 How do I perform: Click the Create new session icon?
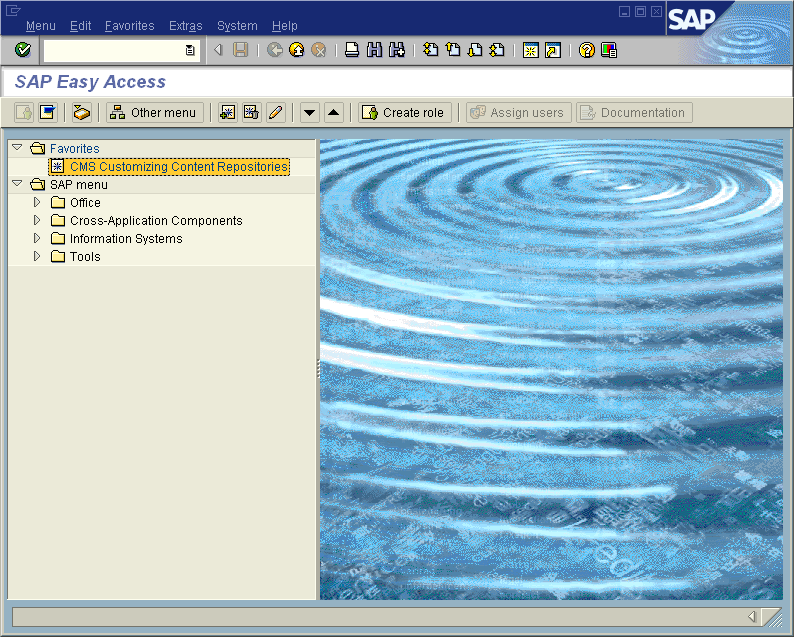(x=531, y=50)
